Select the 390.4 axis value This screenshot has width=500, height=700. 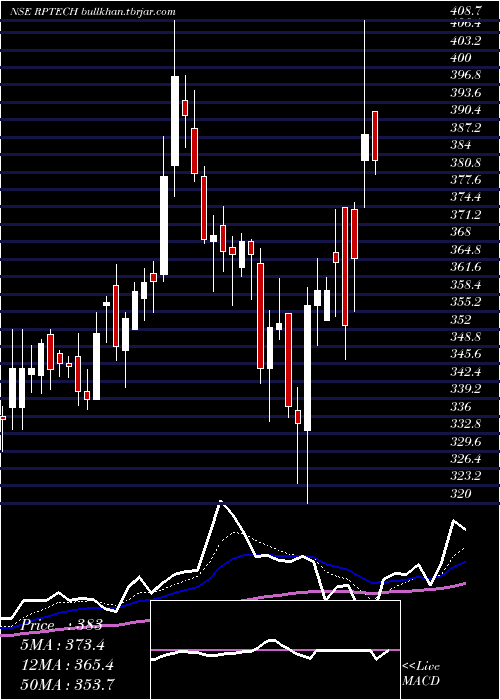466,110
